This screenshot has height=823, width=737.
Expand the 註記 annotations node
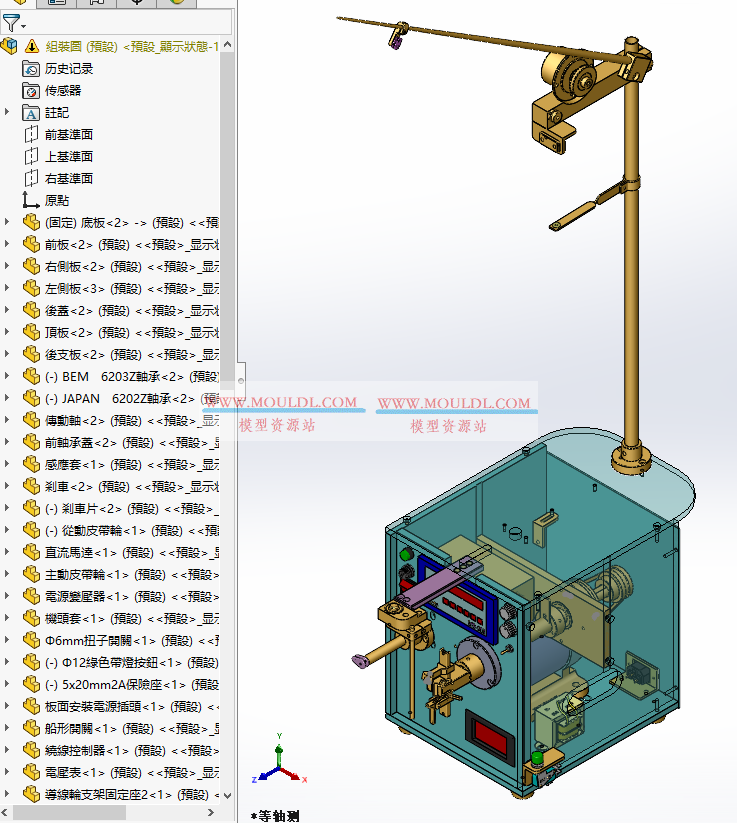click(7, 112)
